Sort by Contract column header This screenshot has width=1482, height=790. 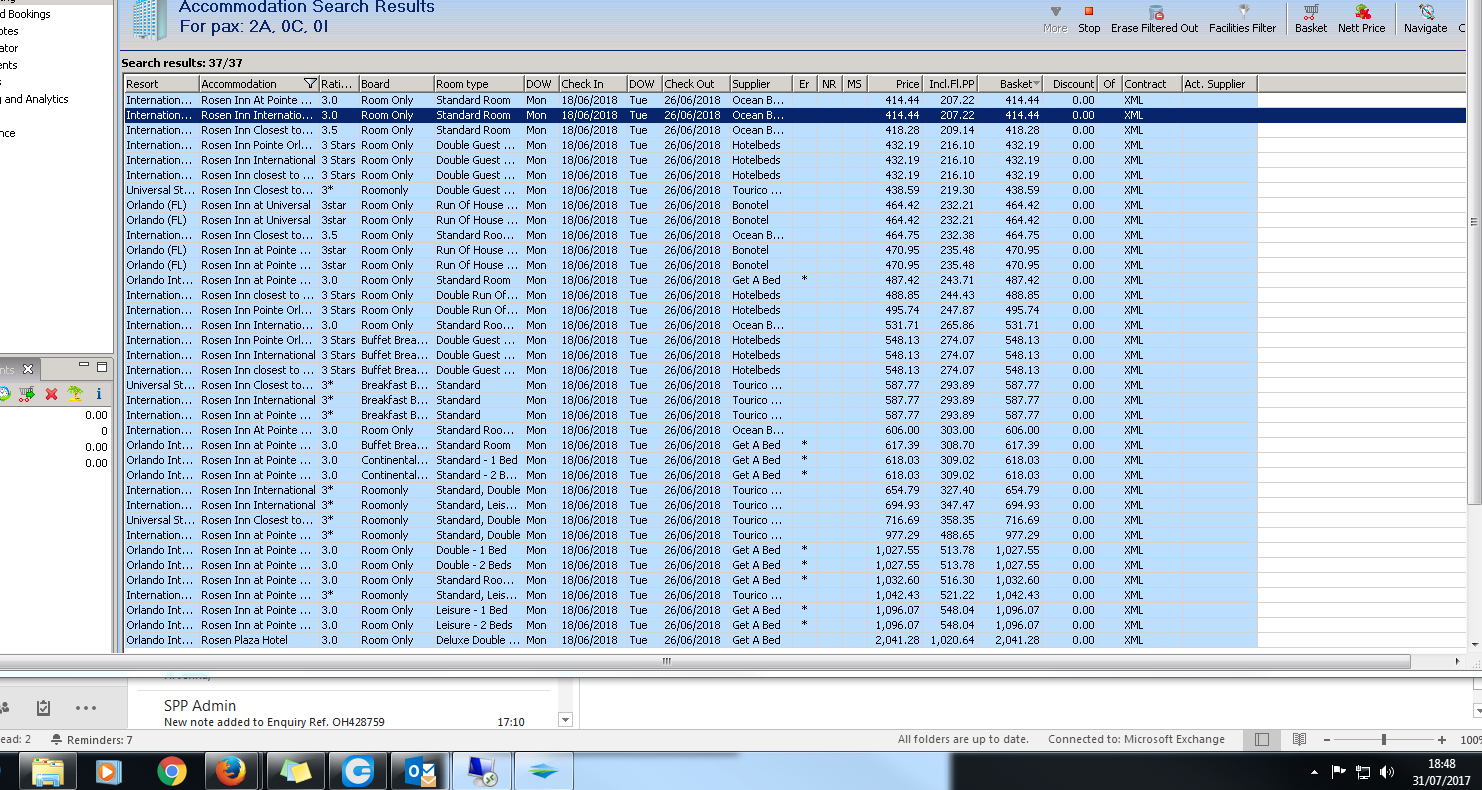click(1151, 84)
